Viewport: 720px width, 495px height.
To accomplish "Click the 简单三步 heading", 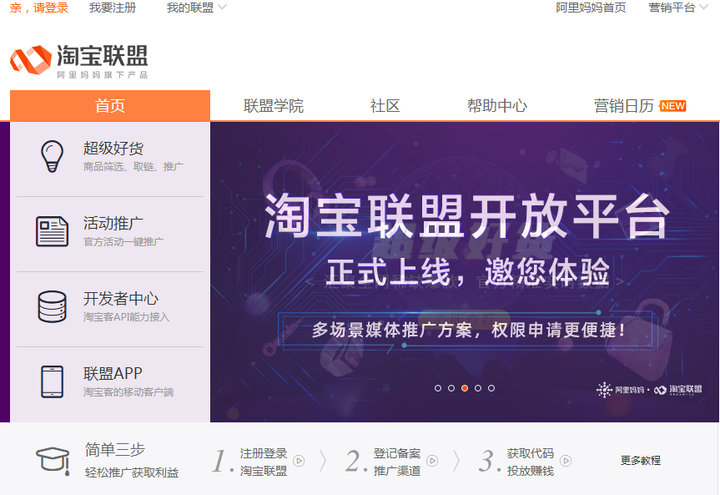I will 115,450.
